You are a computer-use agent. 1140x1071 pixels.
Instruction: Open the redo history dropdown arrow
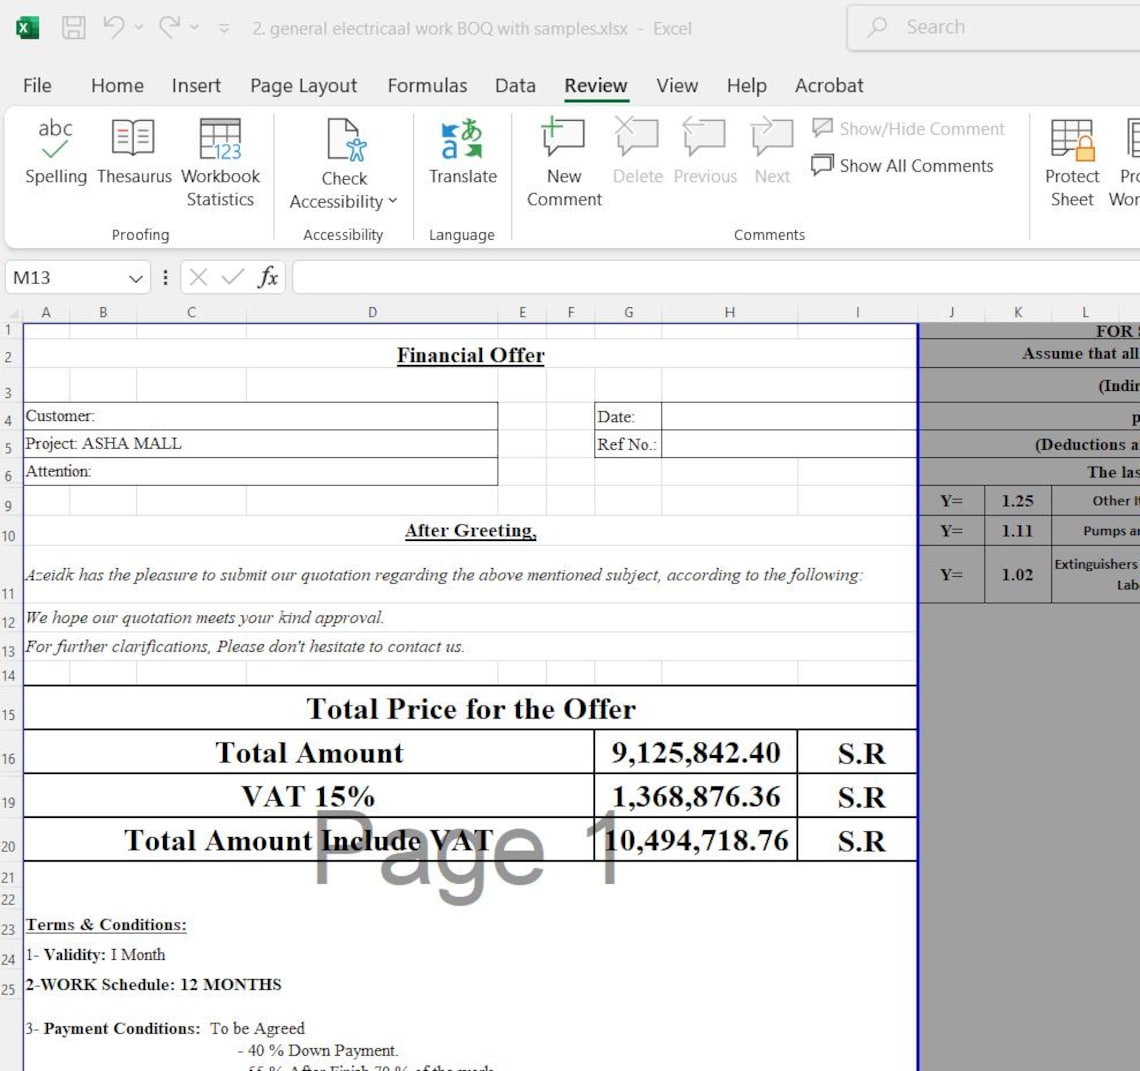pyautogui.click(x=194, y=28)
